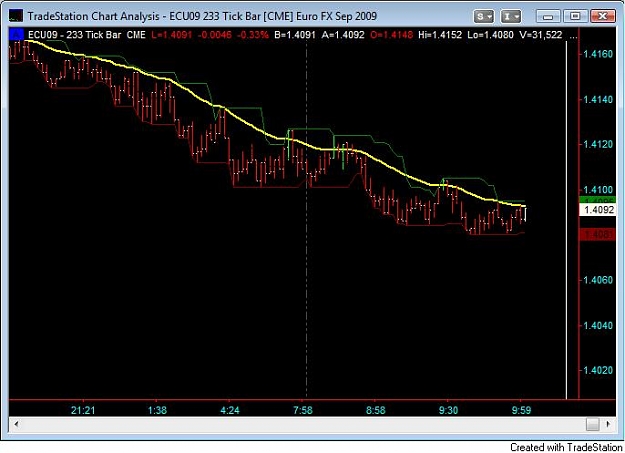Click the B=1.4091 bid value
Screen dimensions: 625x453
[x=295, y=35]
